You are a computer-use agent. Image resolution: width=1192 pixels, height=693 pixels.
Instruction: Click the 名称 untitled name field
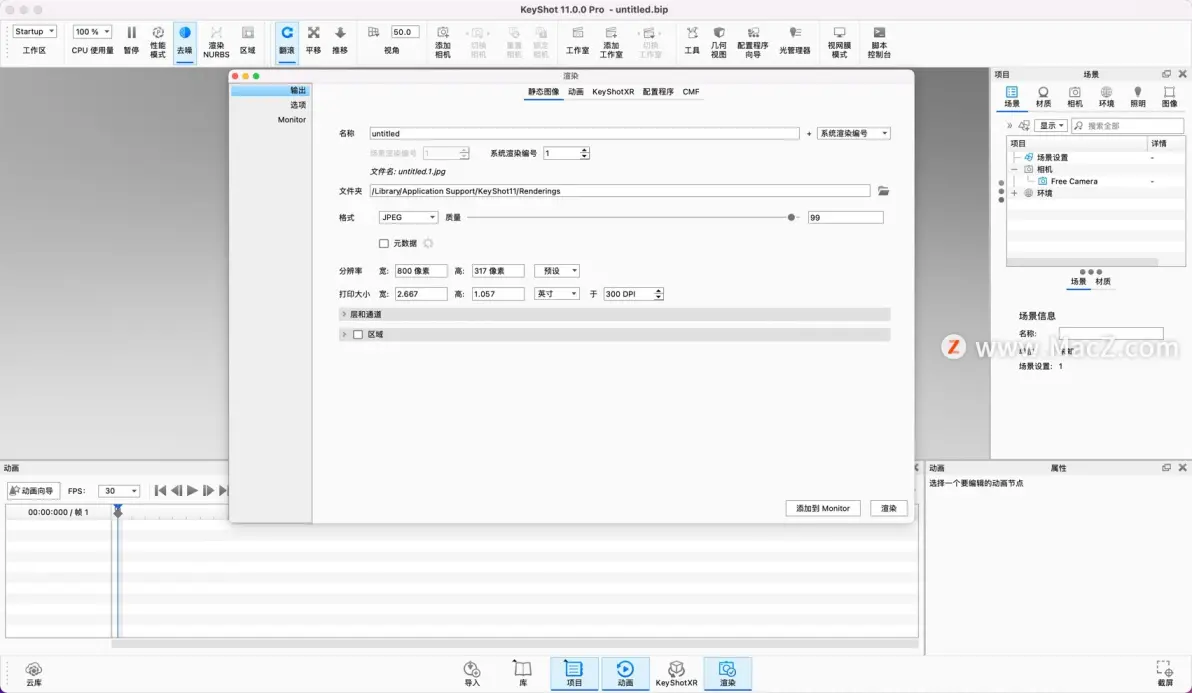584,133
